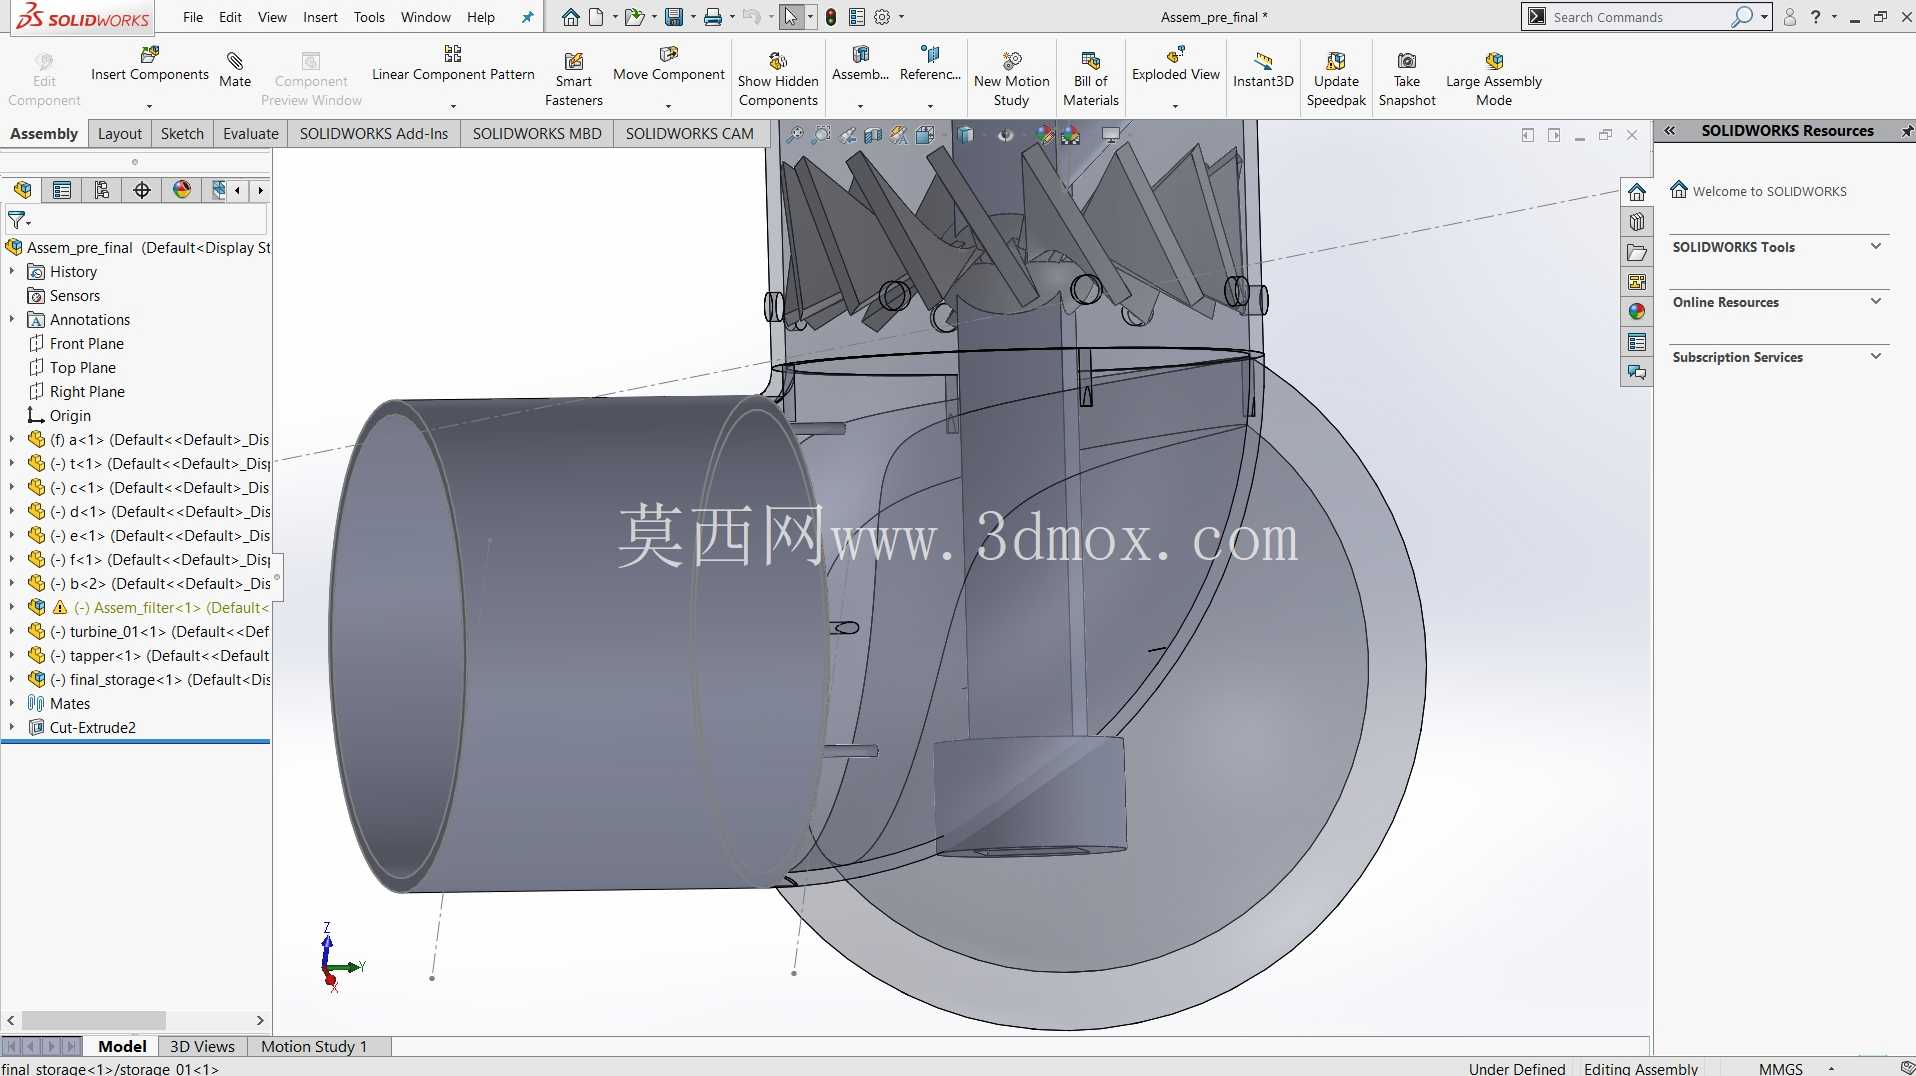Open PropertyManager tab icon
1916x1076 pixels.
tap(62, 190)
